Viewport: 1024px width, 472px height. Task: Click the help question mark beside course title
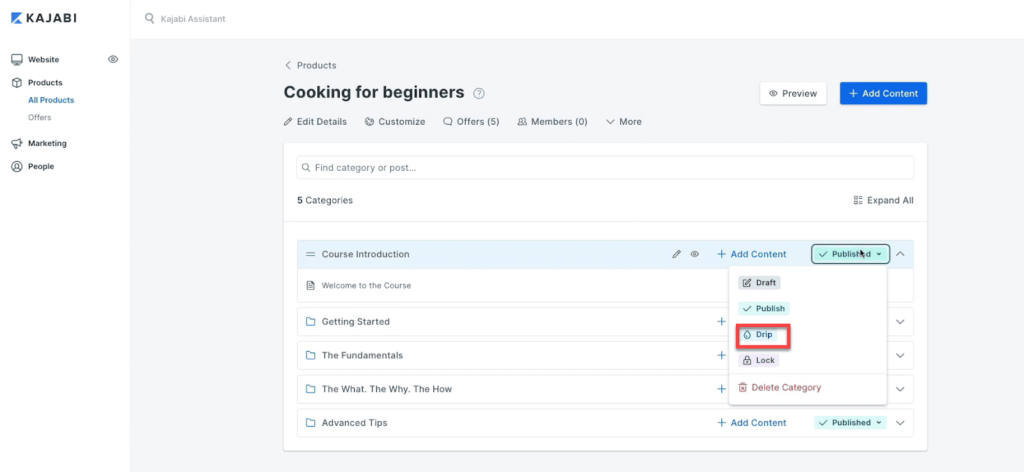(479, 93)
